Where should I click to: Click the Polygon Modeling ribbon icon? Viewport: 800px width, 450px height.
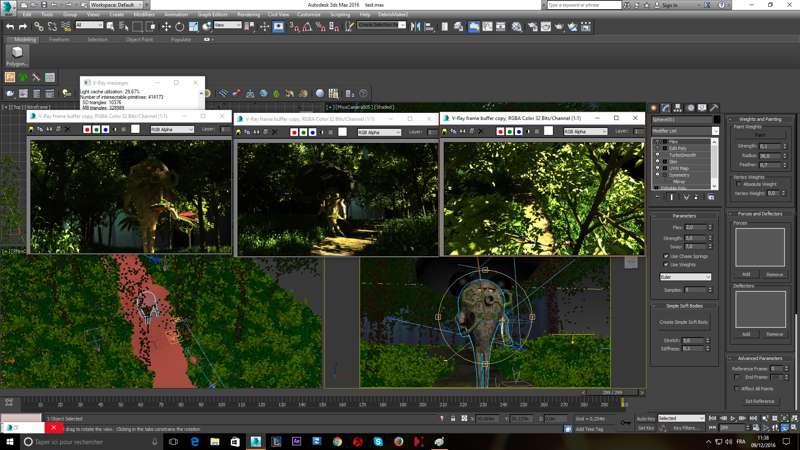[17, 56]
